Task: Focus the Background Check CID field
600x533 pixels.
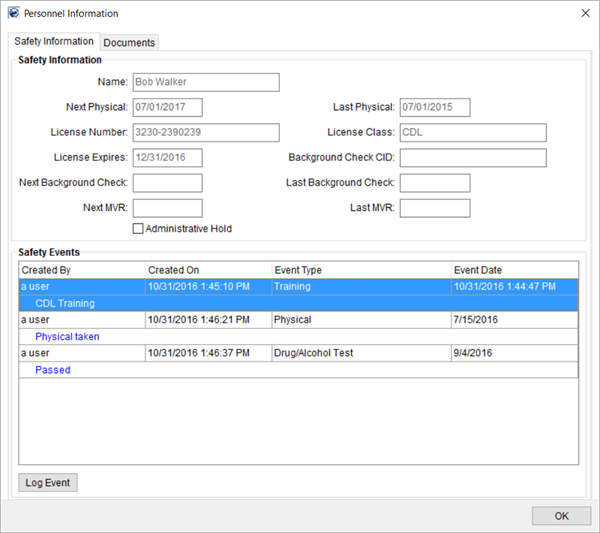Action: tap(472, 158)
